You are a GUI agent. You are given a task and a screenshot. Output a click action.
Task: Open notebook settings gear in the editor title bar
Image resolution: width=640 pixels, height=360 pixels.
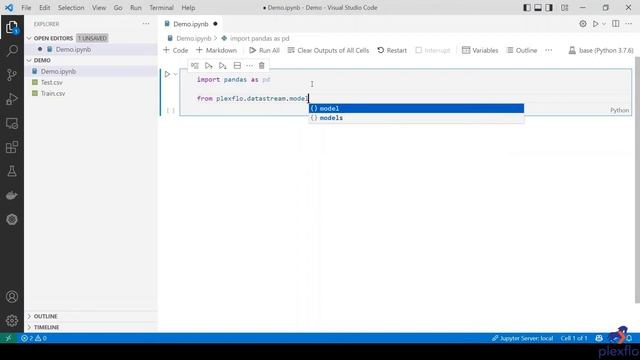click(x=583, y=24)
